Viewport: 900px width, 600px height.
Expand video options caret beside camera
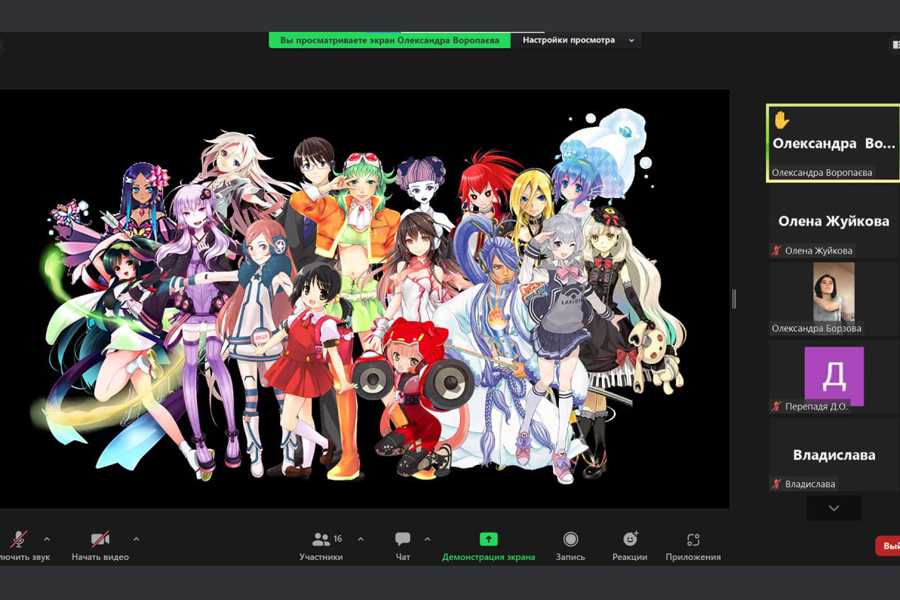pos(136,540)
